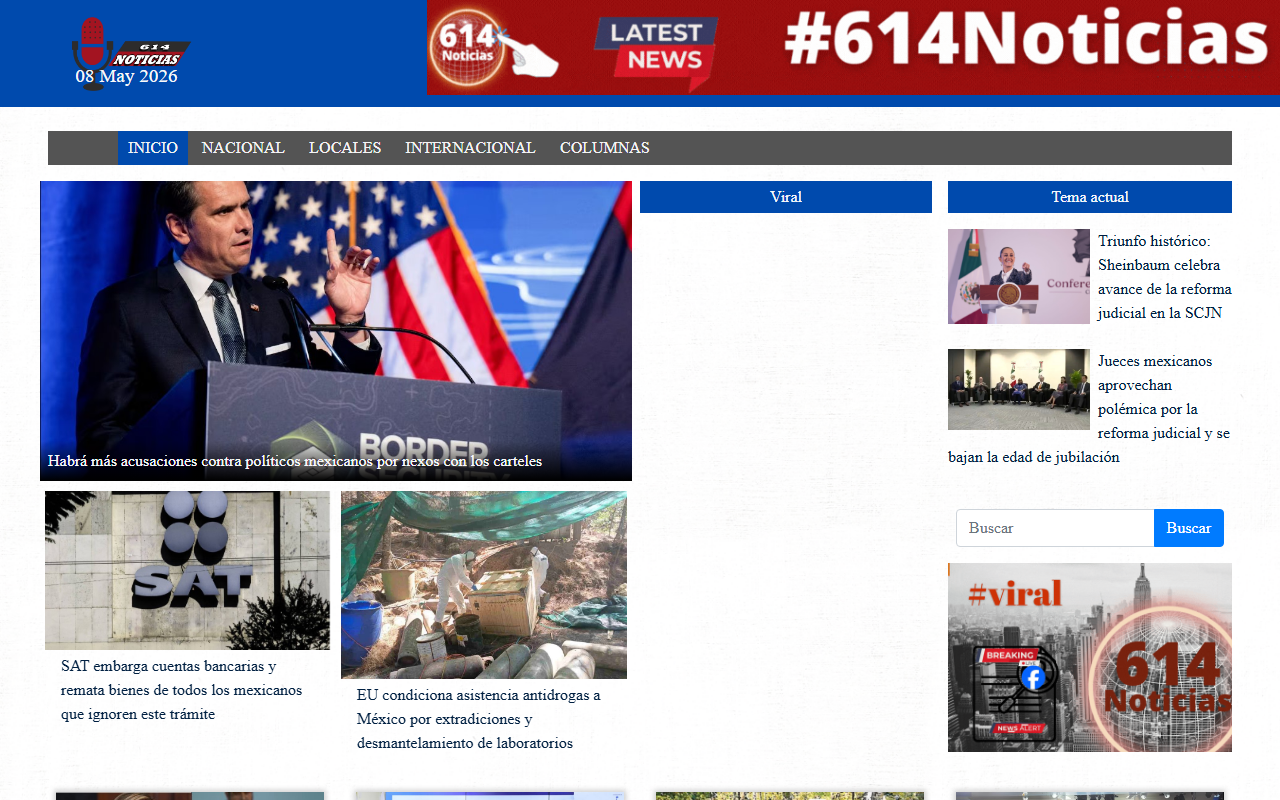Open the drug lab raid photo

pos(484,585)
